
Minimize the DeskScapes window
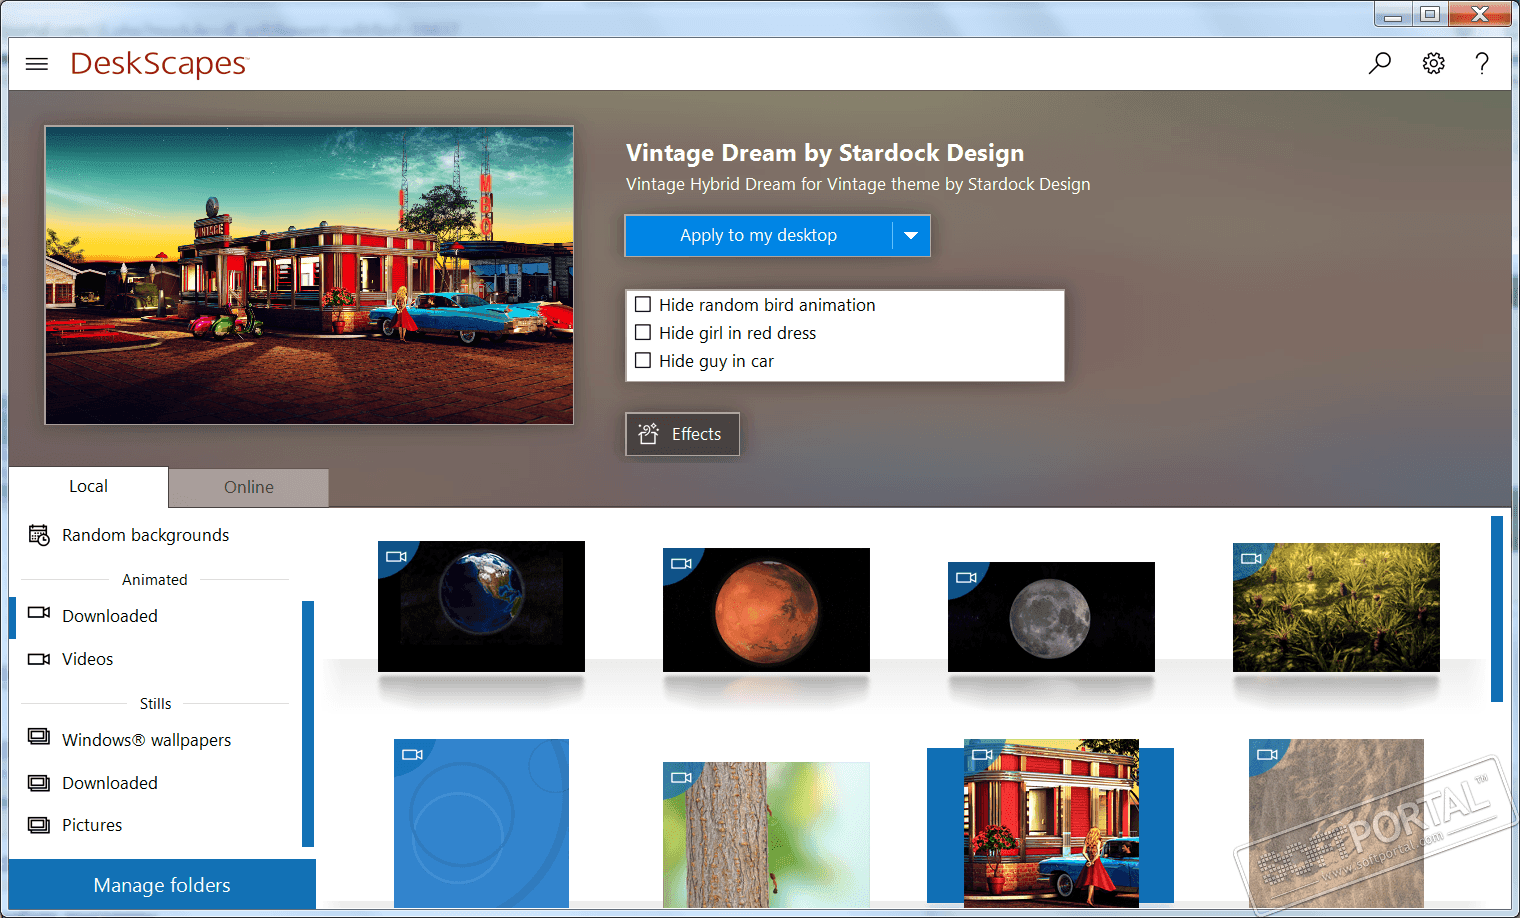click(1393, 14)
